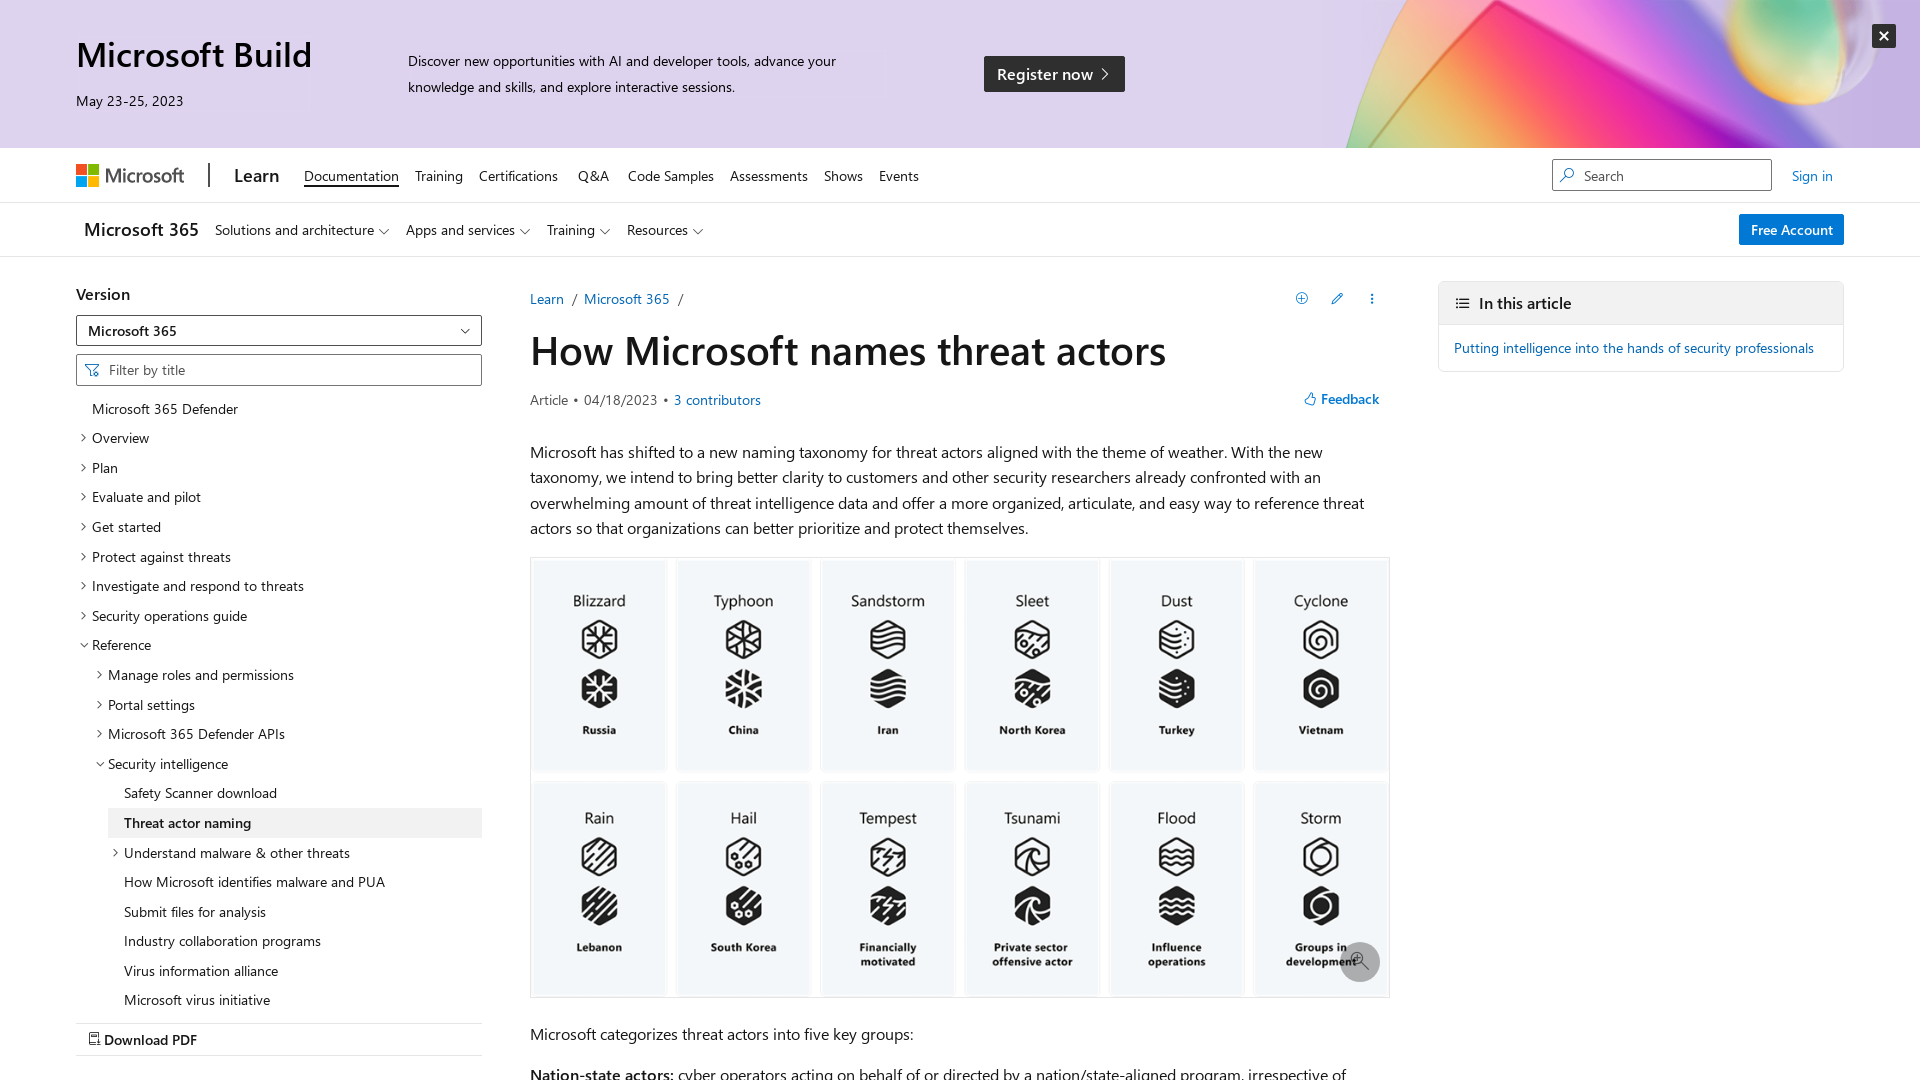Open the Training dropdown in the Microsoft 365 bar

578,230
